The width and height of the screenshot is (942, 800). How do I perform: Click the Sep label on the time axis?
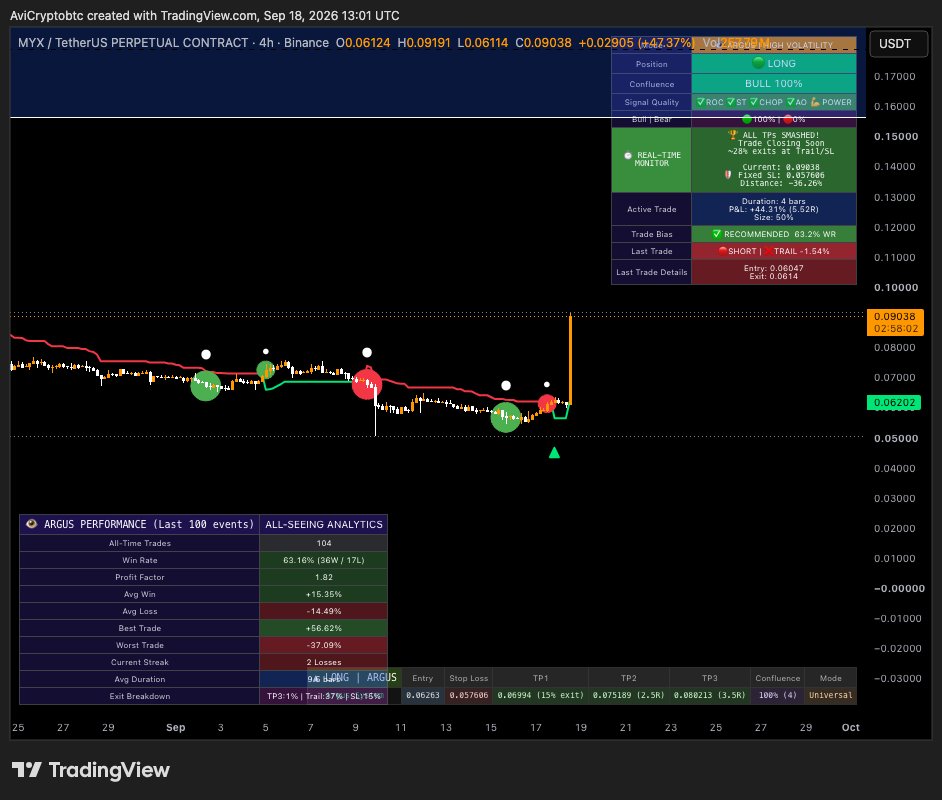(x=175, y=727)
